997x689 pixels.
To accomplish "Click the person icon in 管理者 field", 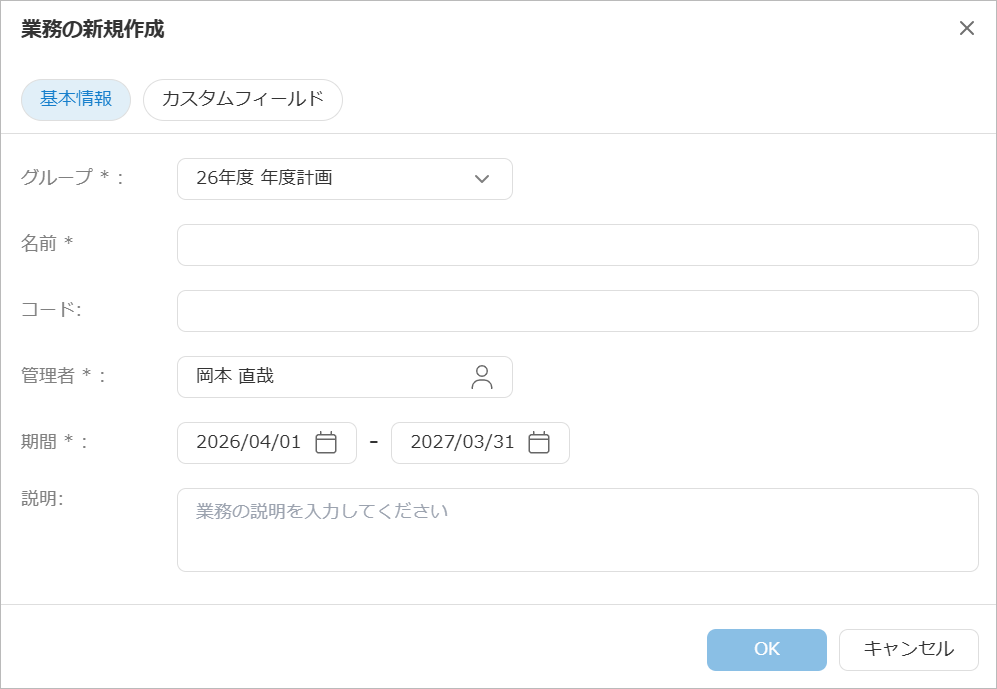I will click(x=482, y=377).
